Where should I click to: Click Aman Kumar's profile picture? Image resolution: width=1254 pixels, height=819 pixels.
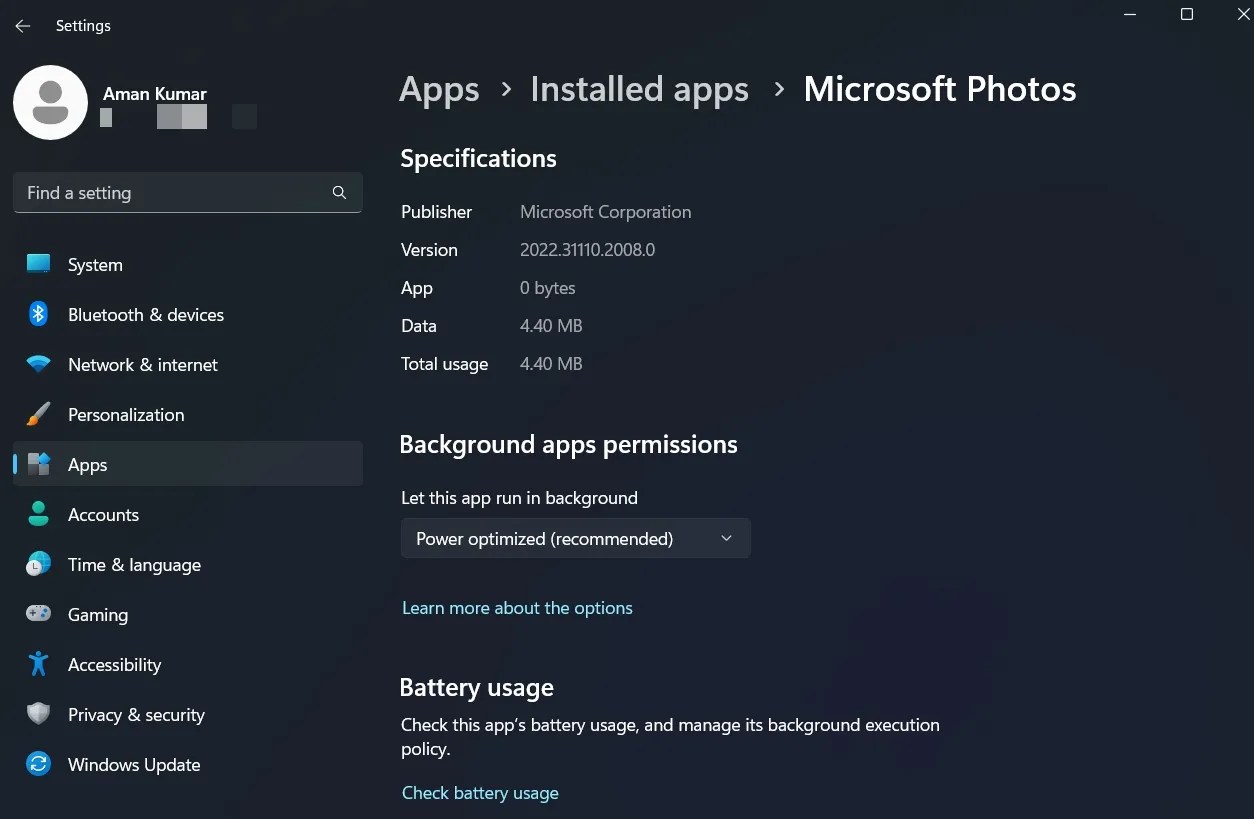[x=50, y=102]
